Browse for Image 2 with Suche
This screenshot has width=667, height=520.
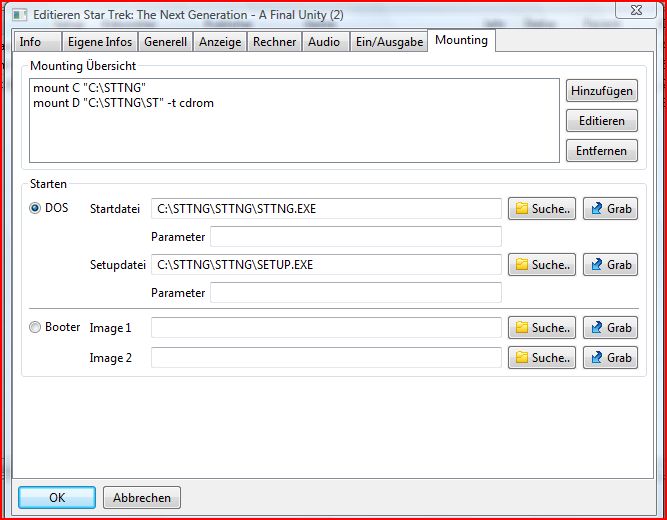[541, 358]
